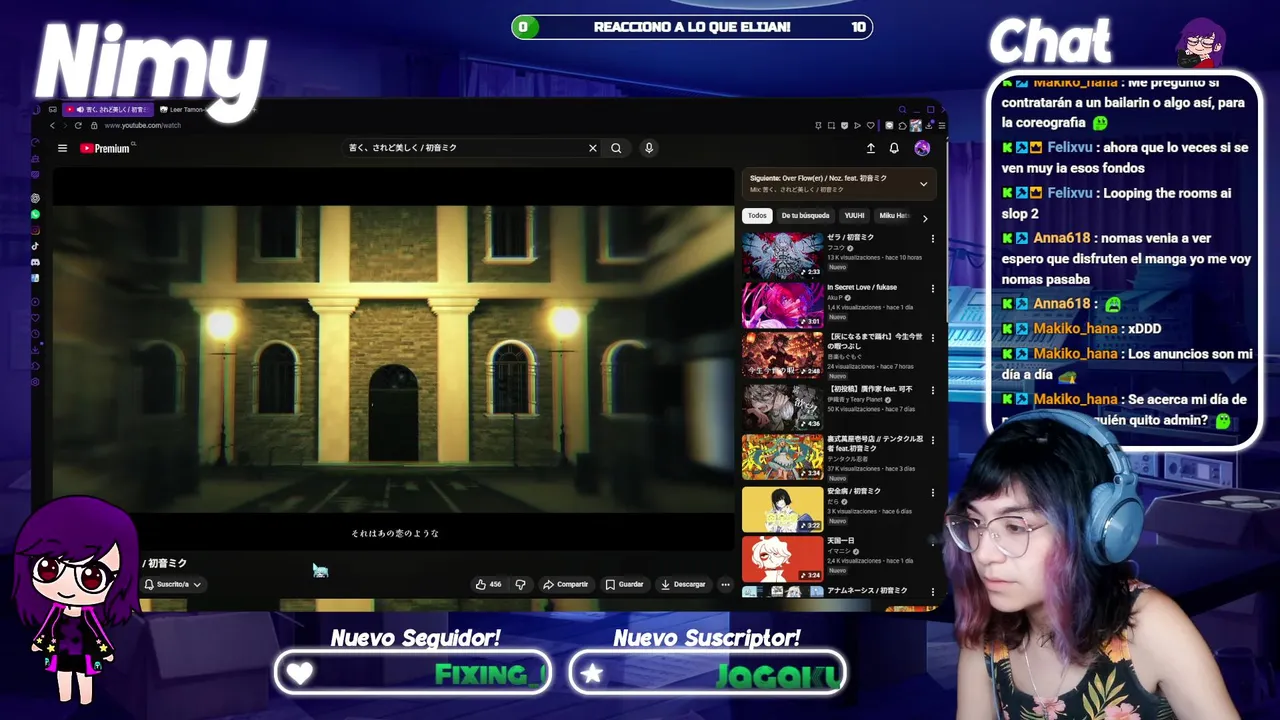
Task: Go back in browser navigation
Action: [53, 125]
